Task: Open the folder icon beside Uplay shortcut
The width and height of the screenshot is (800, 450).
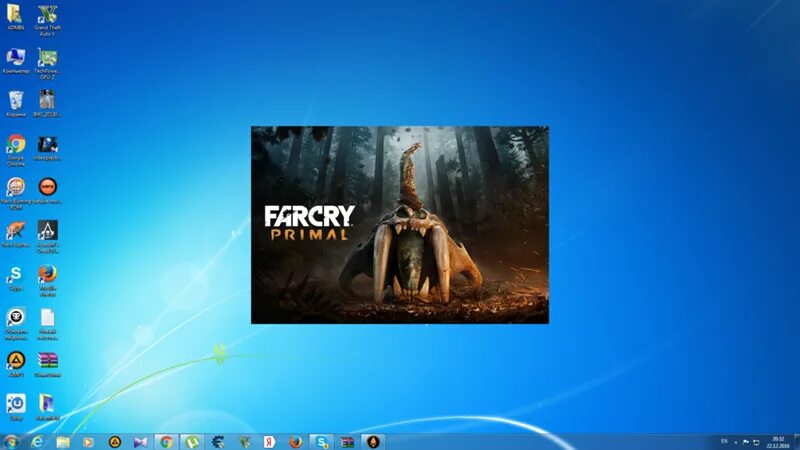Action: click(x=47, y=408)
